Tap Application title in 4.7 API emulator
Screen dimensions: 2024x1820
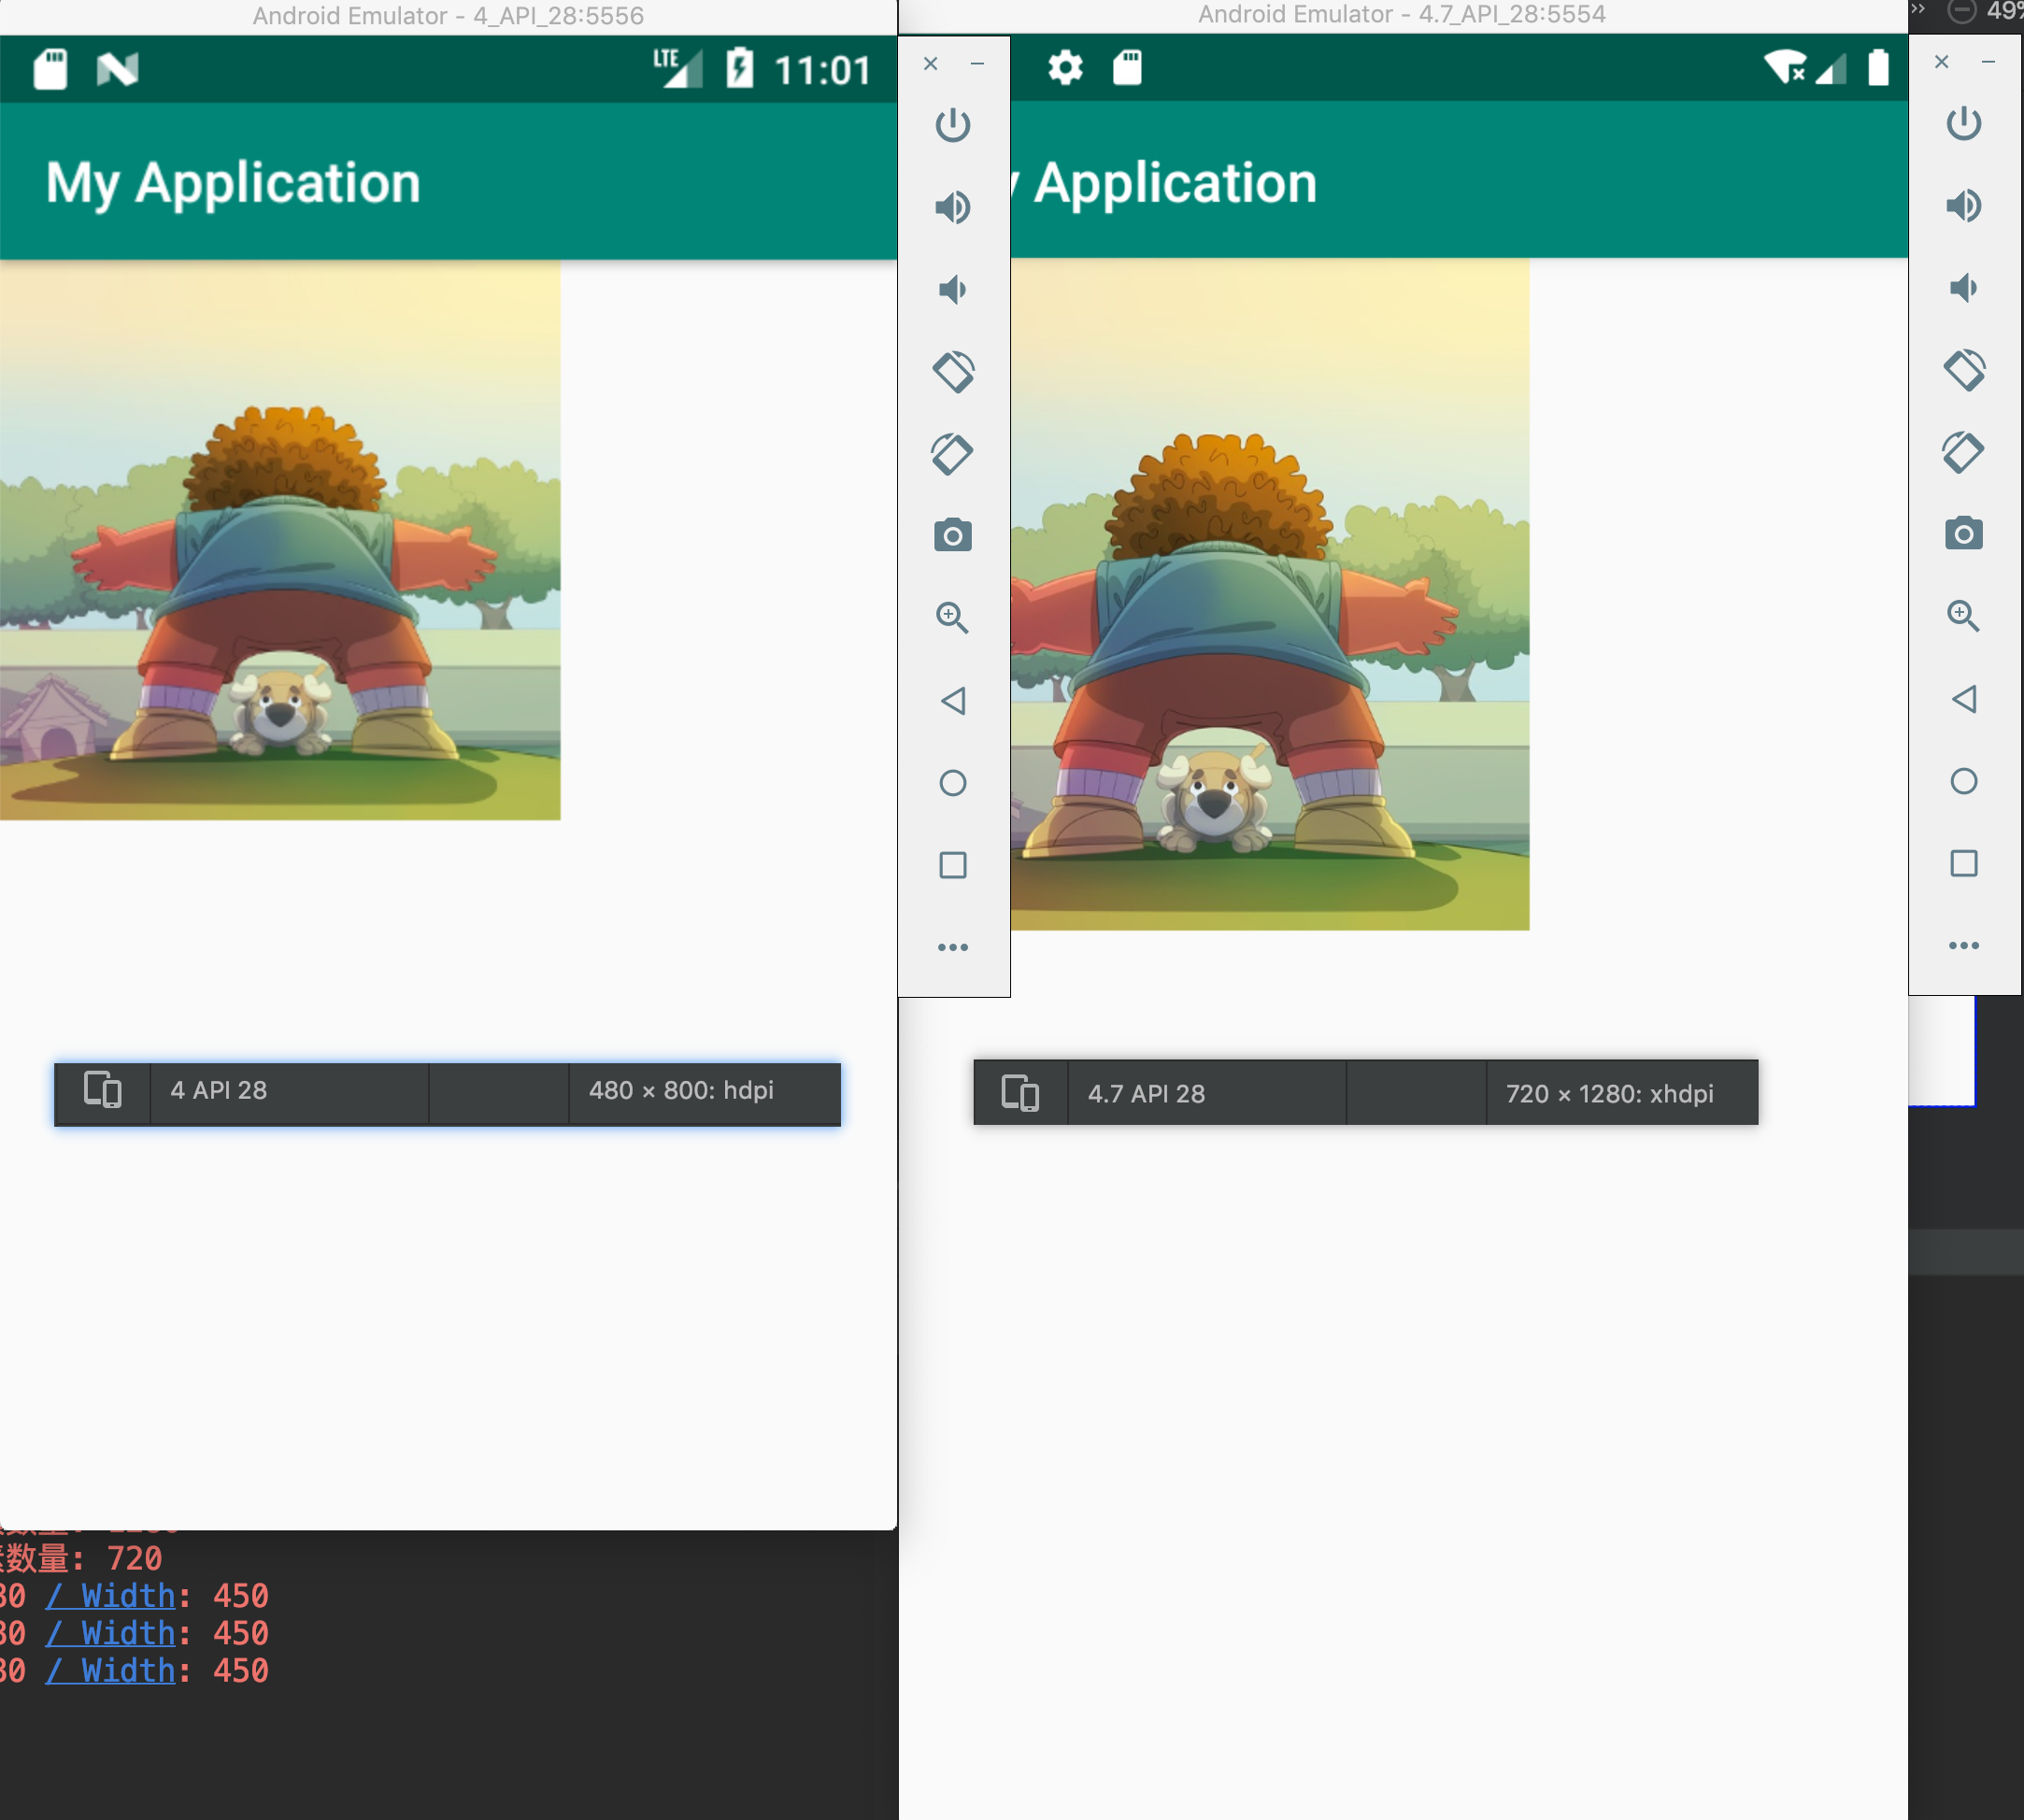pyautogui.click(x=1175, y=183)
